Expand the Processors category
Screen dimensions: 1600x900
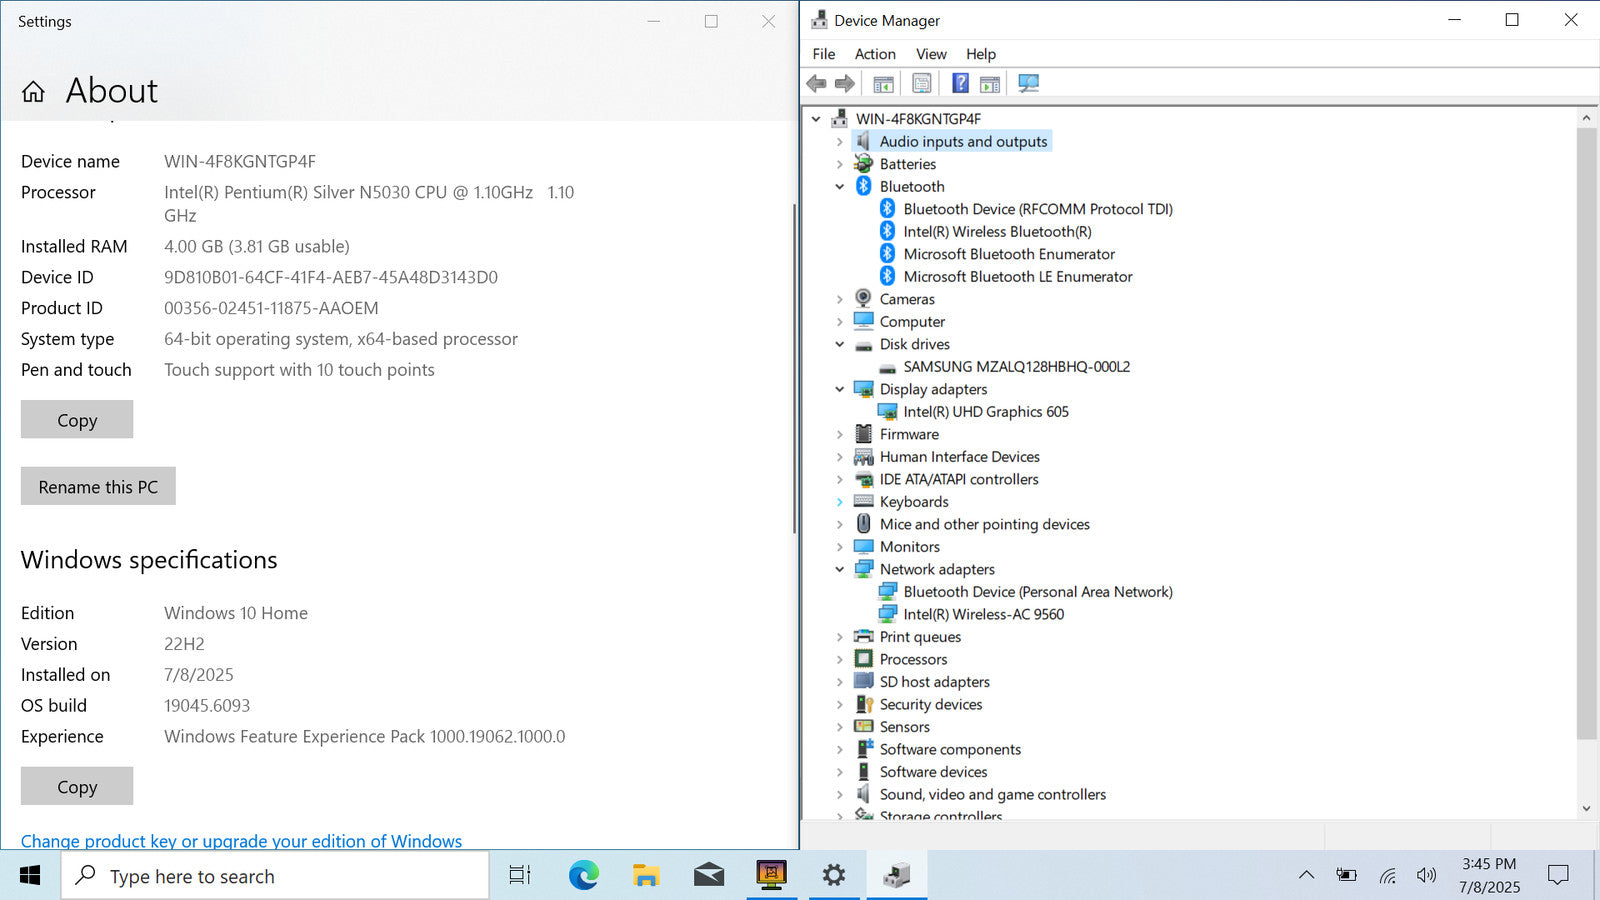[x=840, y=660]
